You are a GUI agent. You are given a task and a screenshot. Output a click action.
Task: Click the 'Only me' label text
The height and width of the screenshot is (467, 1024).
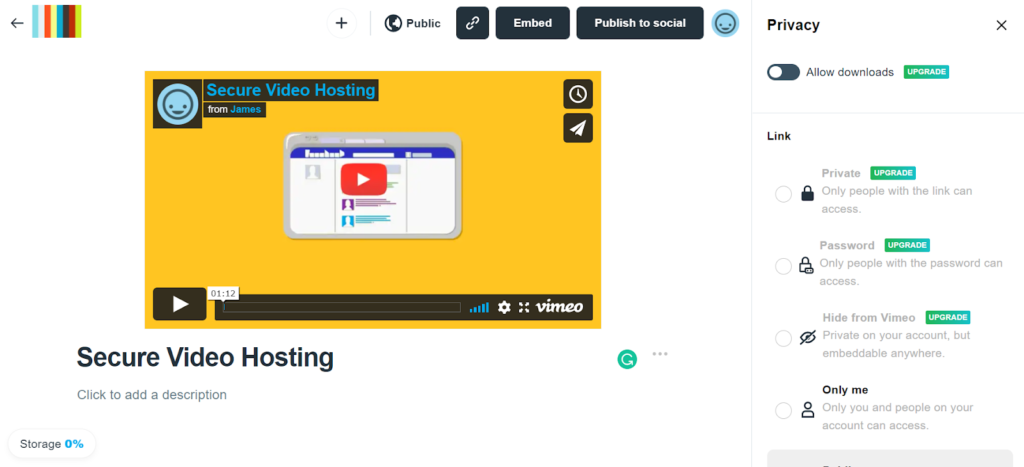point(845,390)
